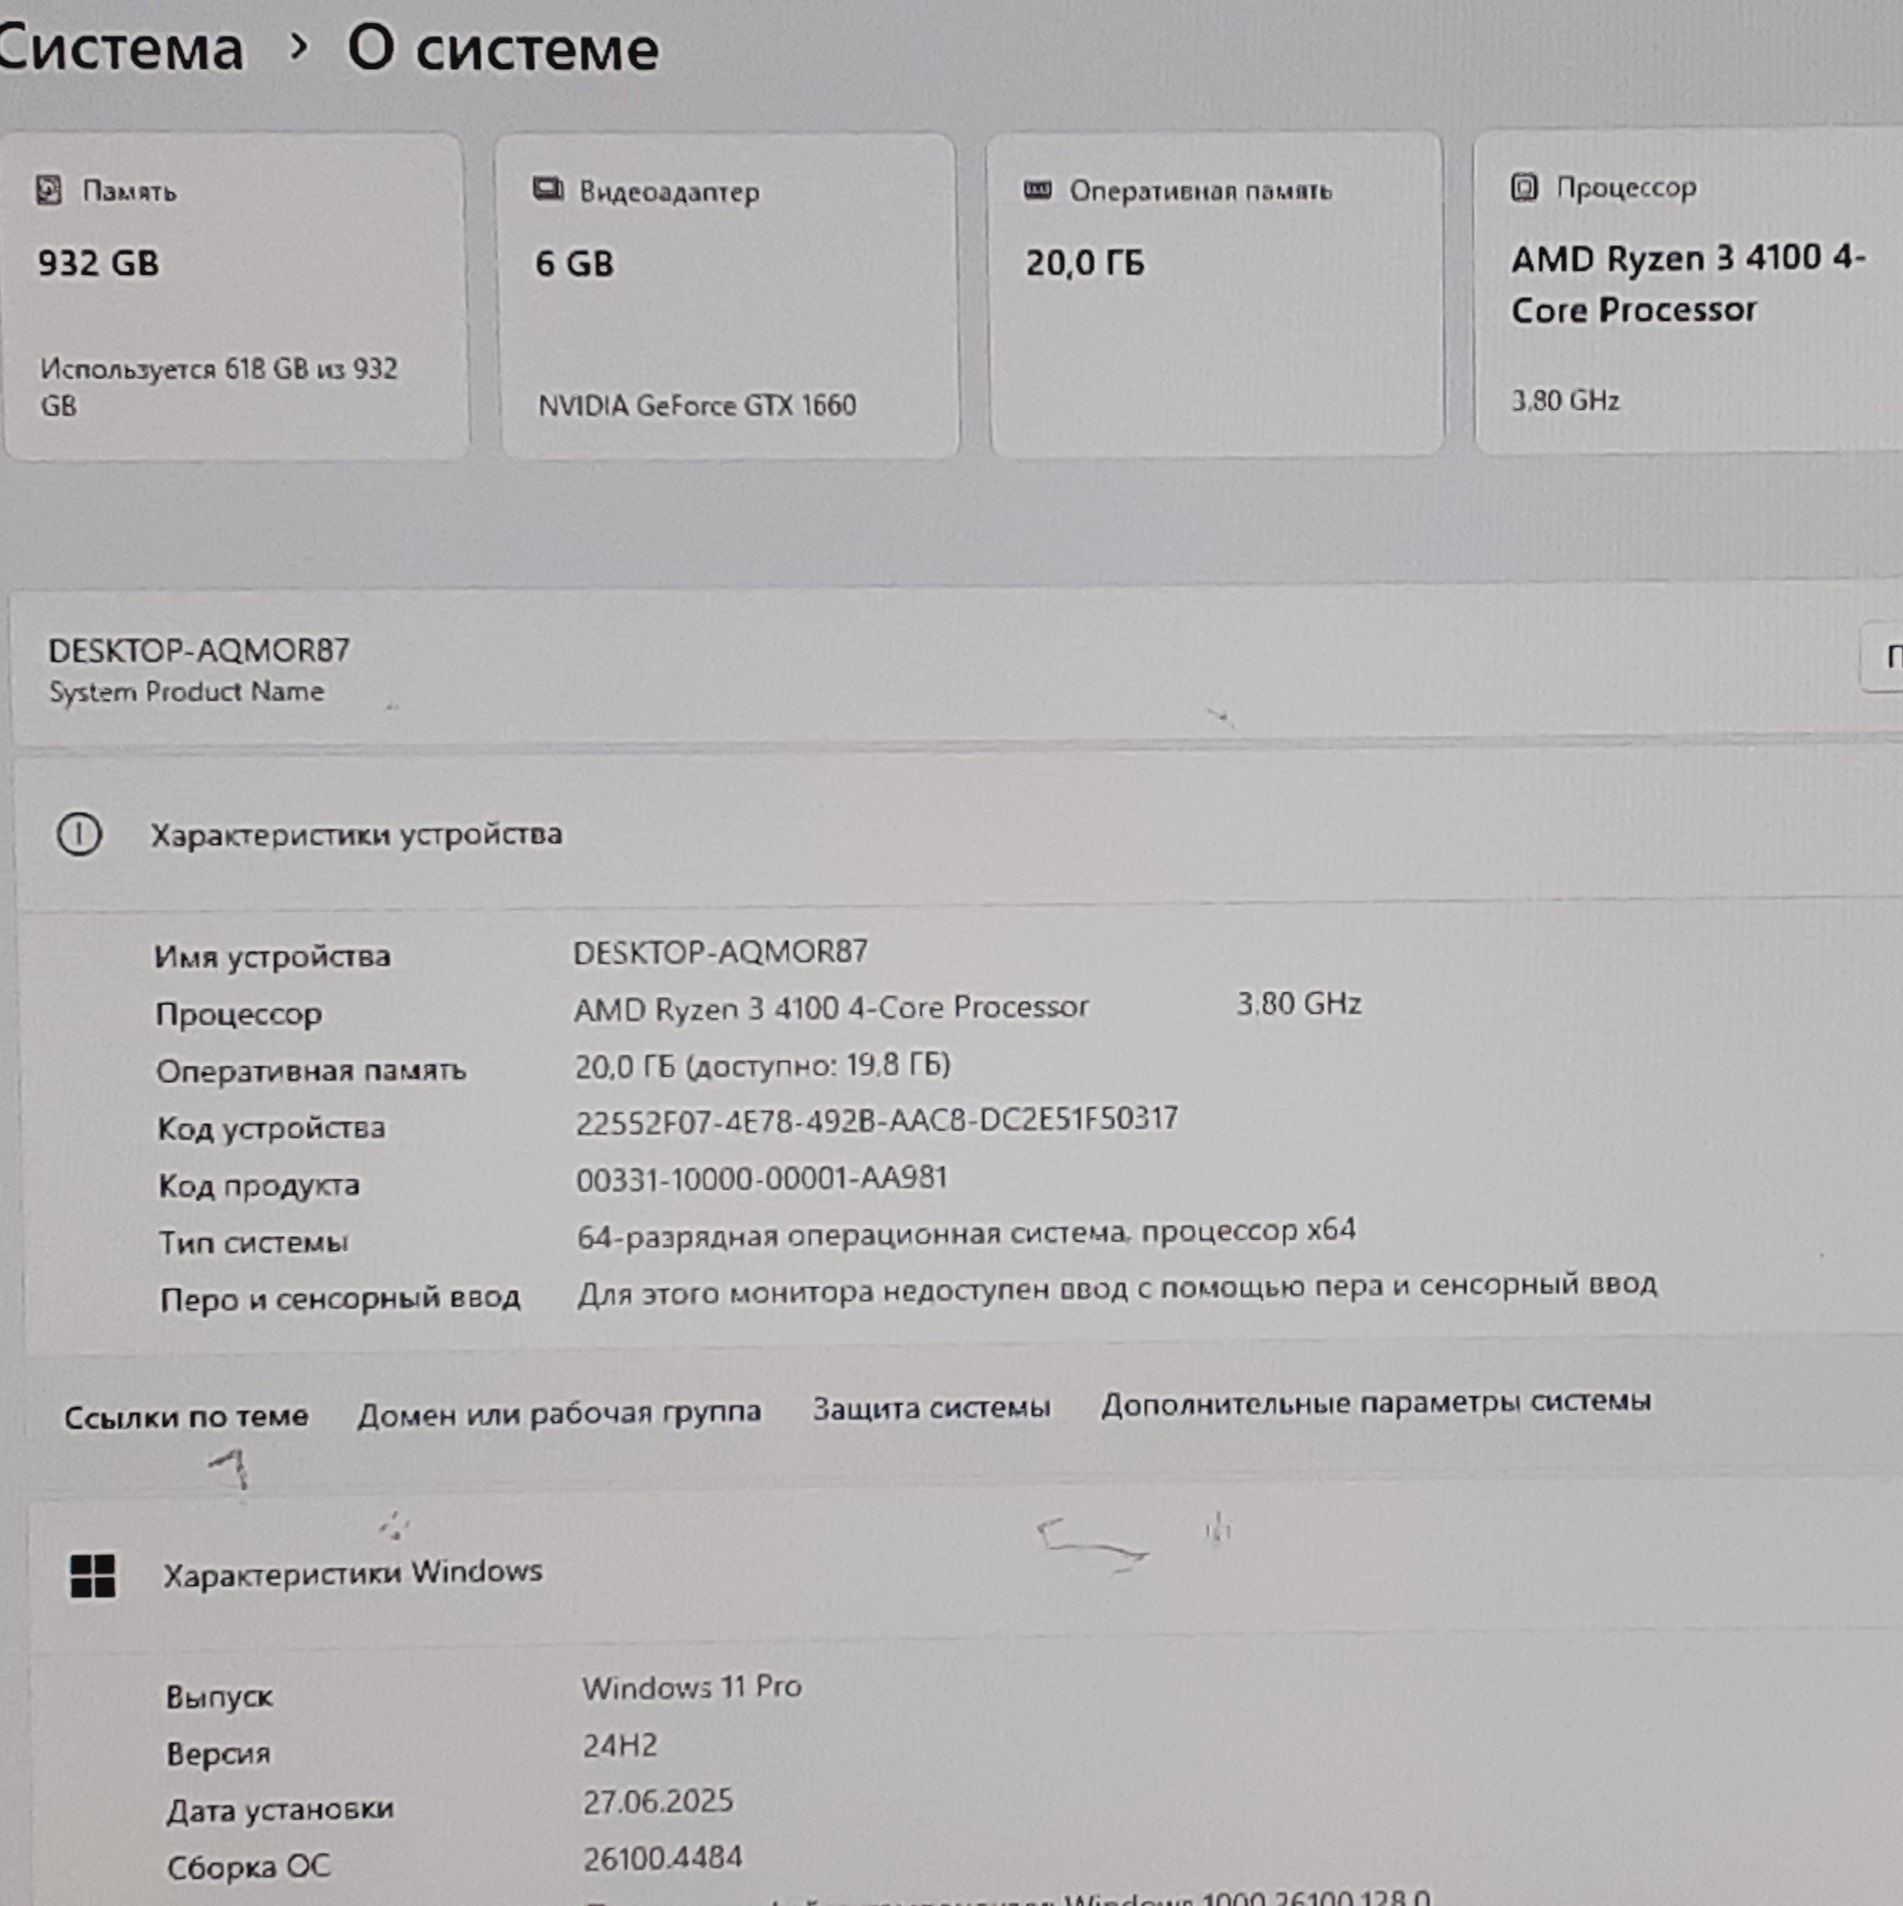Click the OS build 26100.4484

pyautogui.click(x=663, y=1859)
